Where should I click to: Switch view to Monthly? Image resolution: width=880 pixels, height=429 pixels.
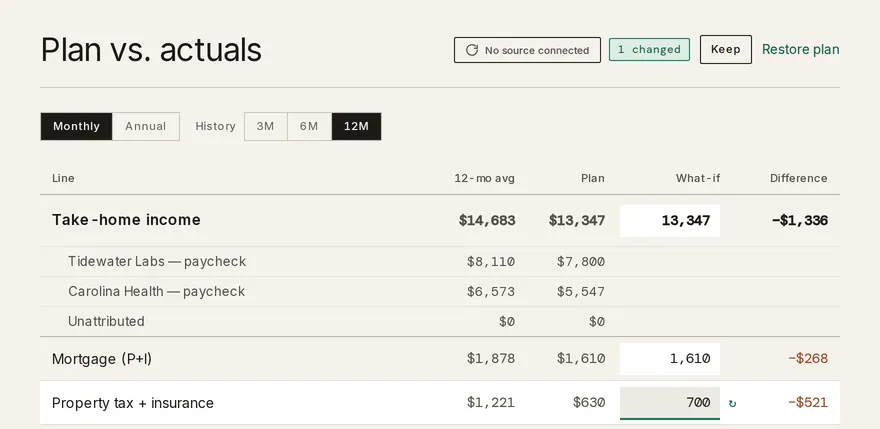pos(76,126)
